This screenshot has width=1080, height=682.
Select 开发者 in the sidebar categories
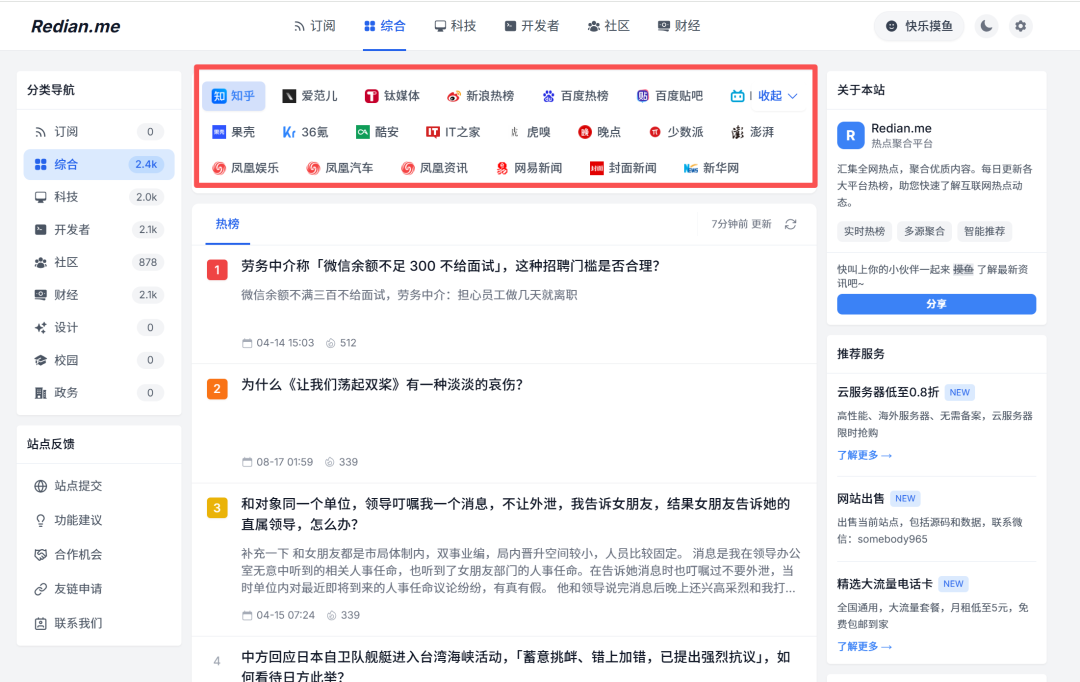98,229
